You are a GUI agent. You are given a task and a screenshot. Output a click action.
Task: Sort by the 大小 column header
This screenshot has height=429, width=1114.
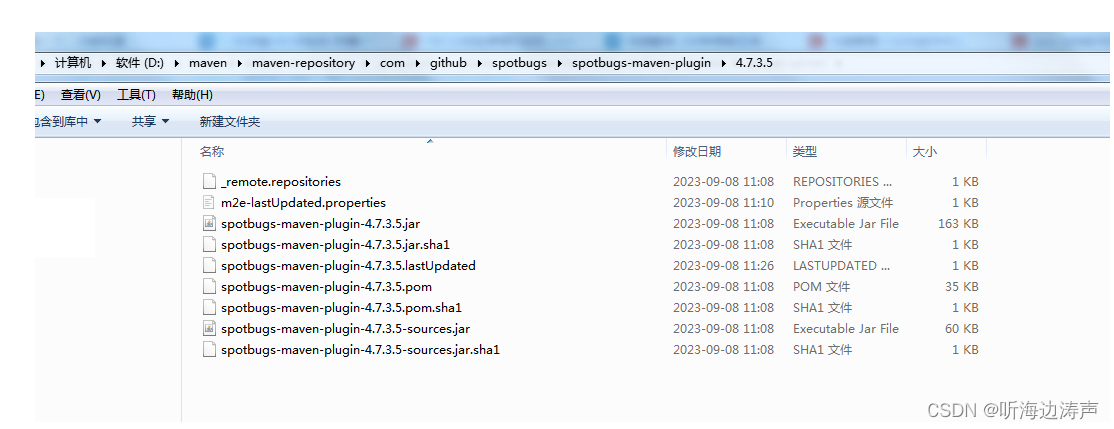point(924,151)
